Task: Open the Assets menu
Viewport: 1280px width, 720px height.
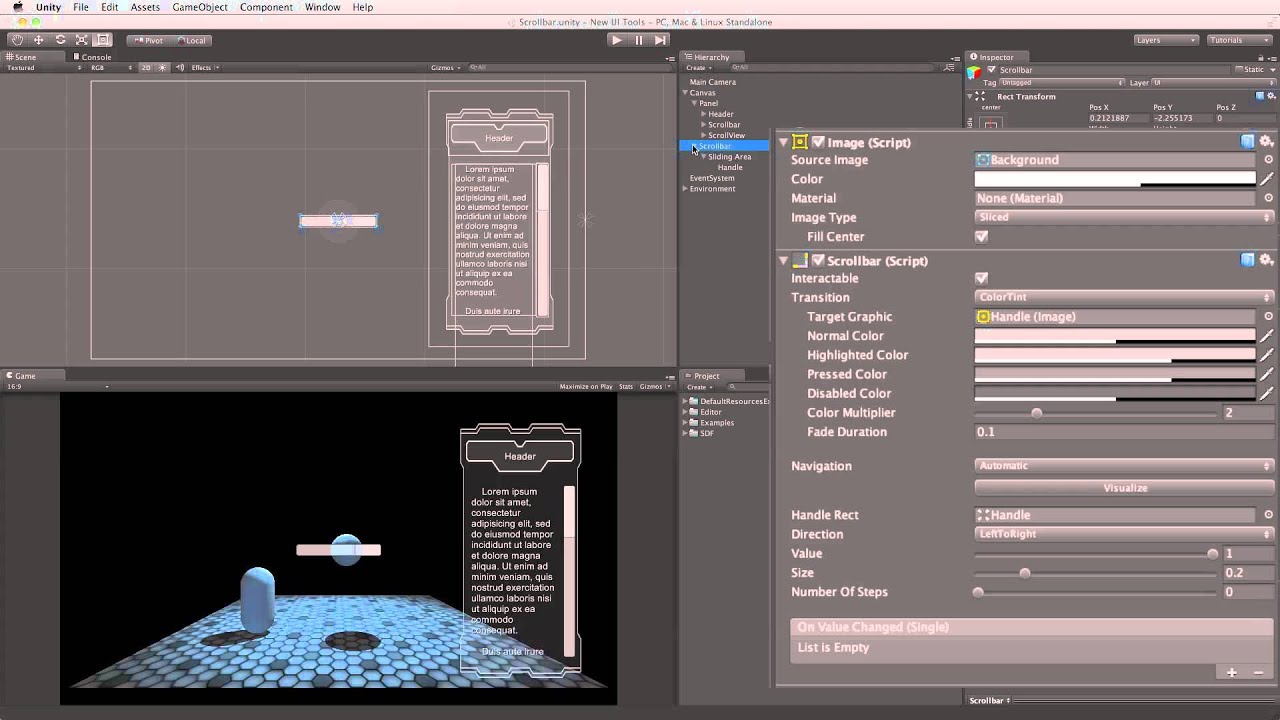Action: 145,7
